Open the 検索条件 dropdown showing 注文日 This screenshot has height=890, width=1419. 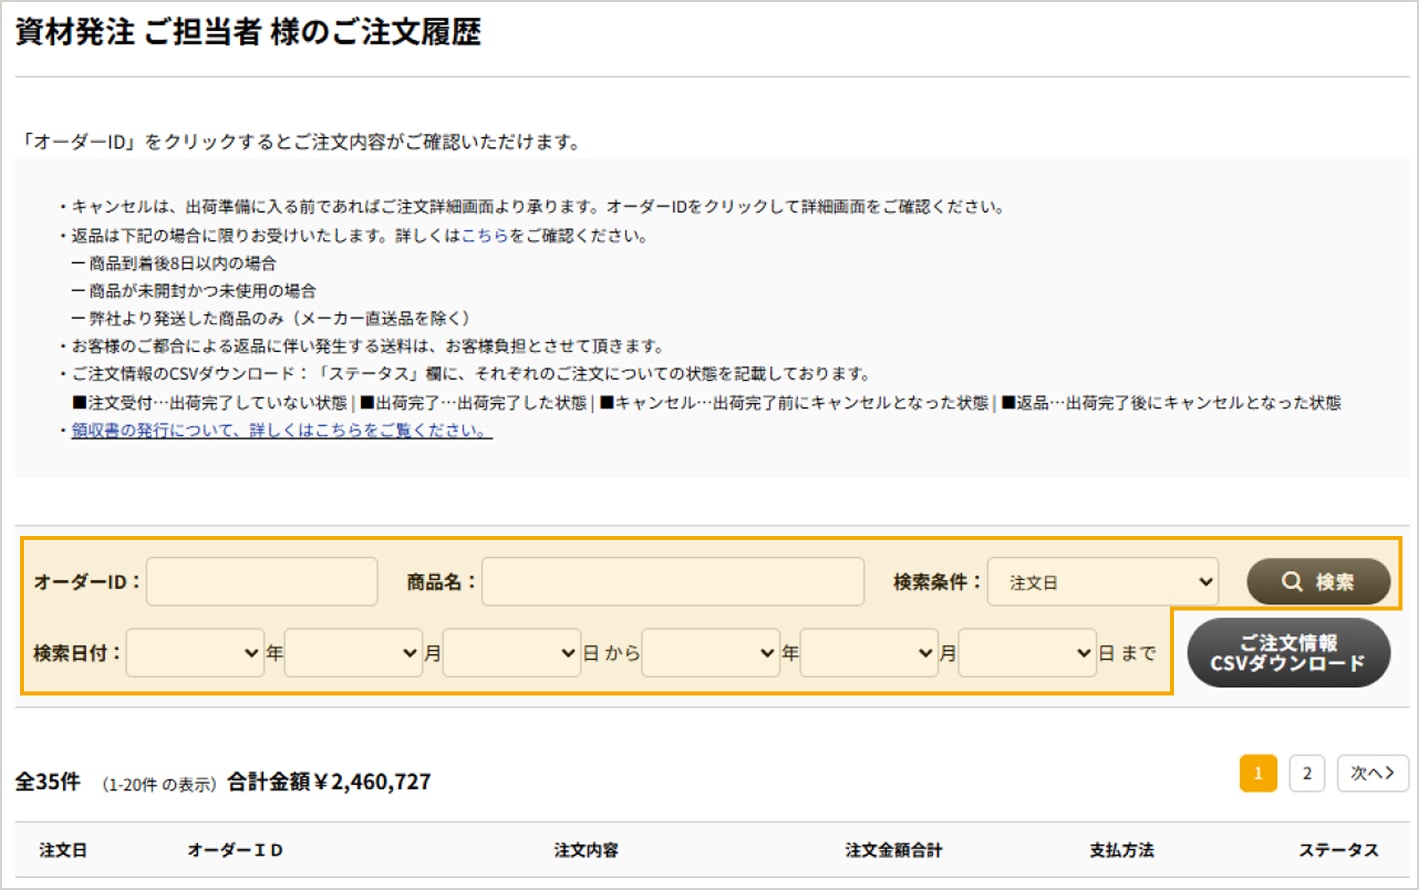pos(1103,582)
